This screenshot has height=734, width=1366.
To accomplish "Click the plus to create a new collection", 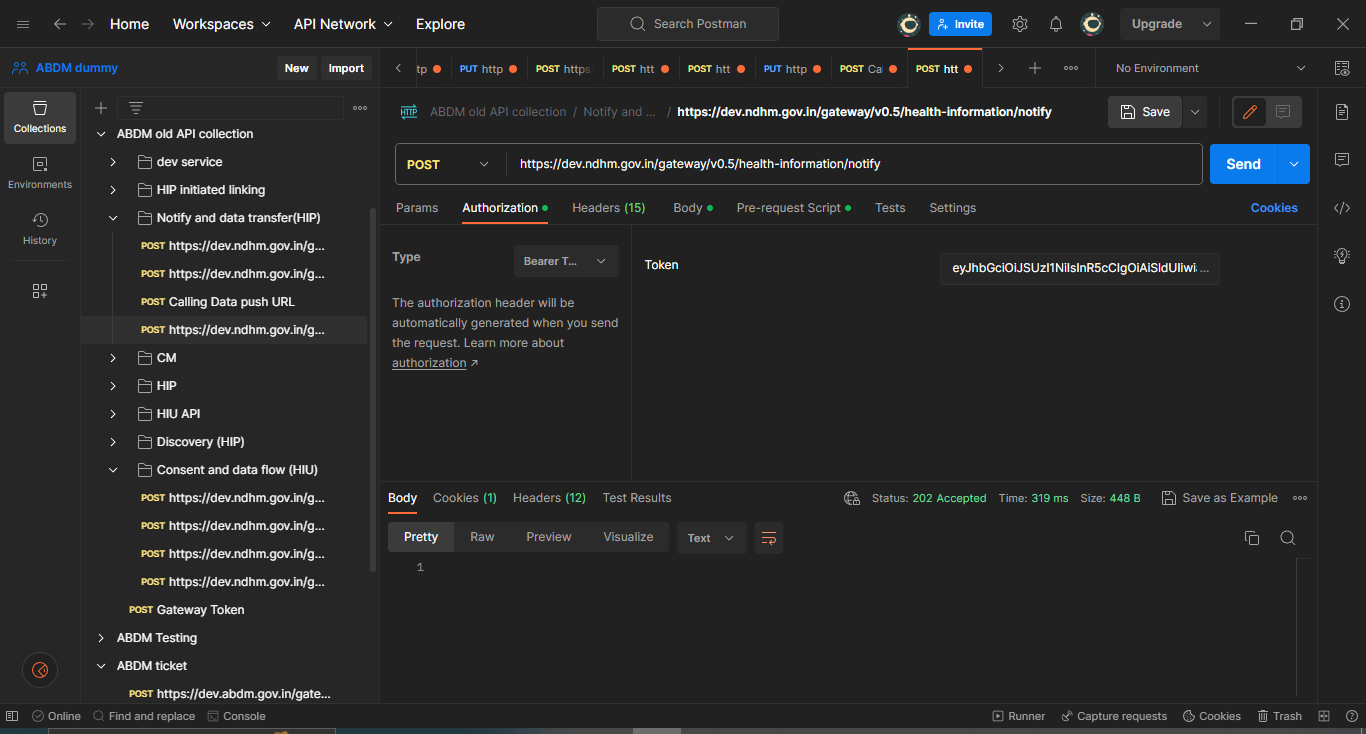I will coord(101,108).
